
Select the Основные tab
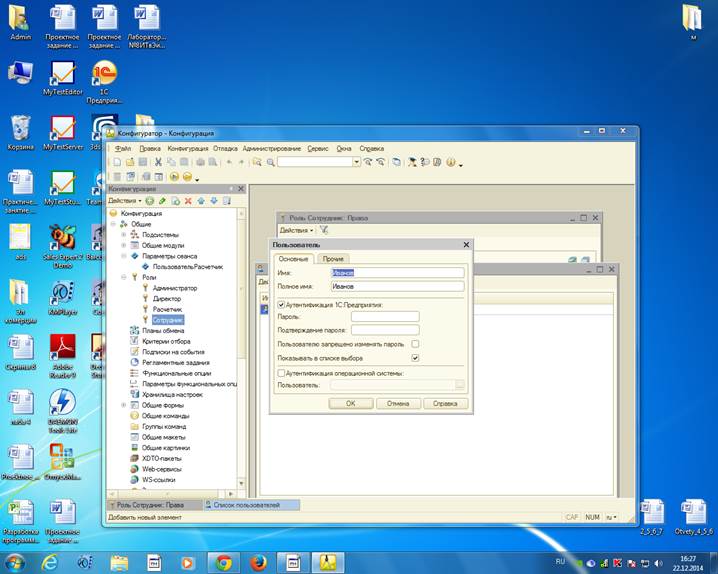[294, 259]
